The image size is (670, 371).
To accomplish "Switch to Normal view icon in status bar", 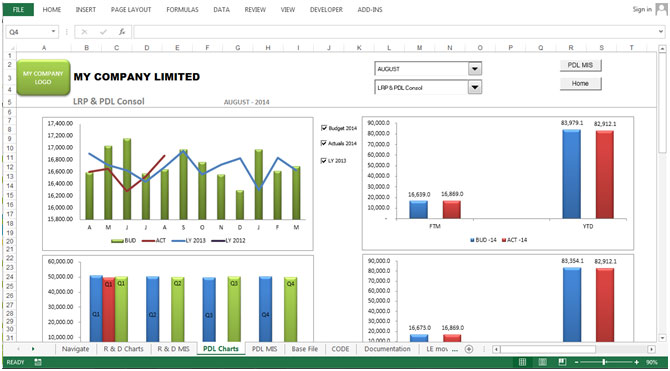I will 522,362.
